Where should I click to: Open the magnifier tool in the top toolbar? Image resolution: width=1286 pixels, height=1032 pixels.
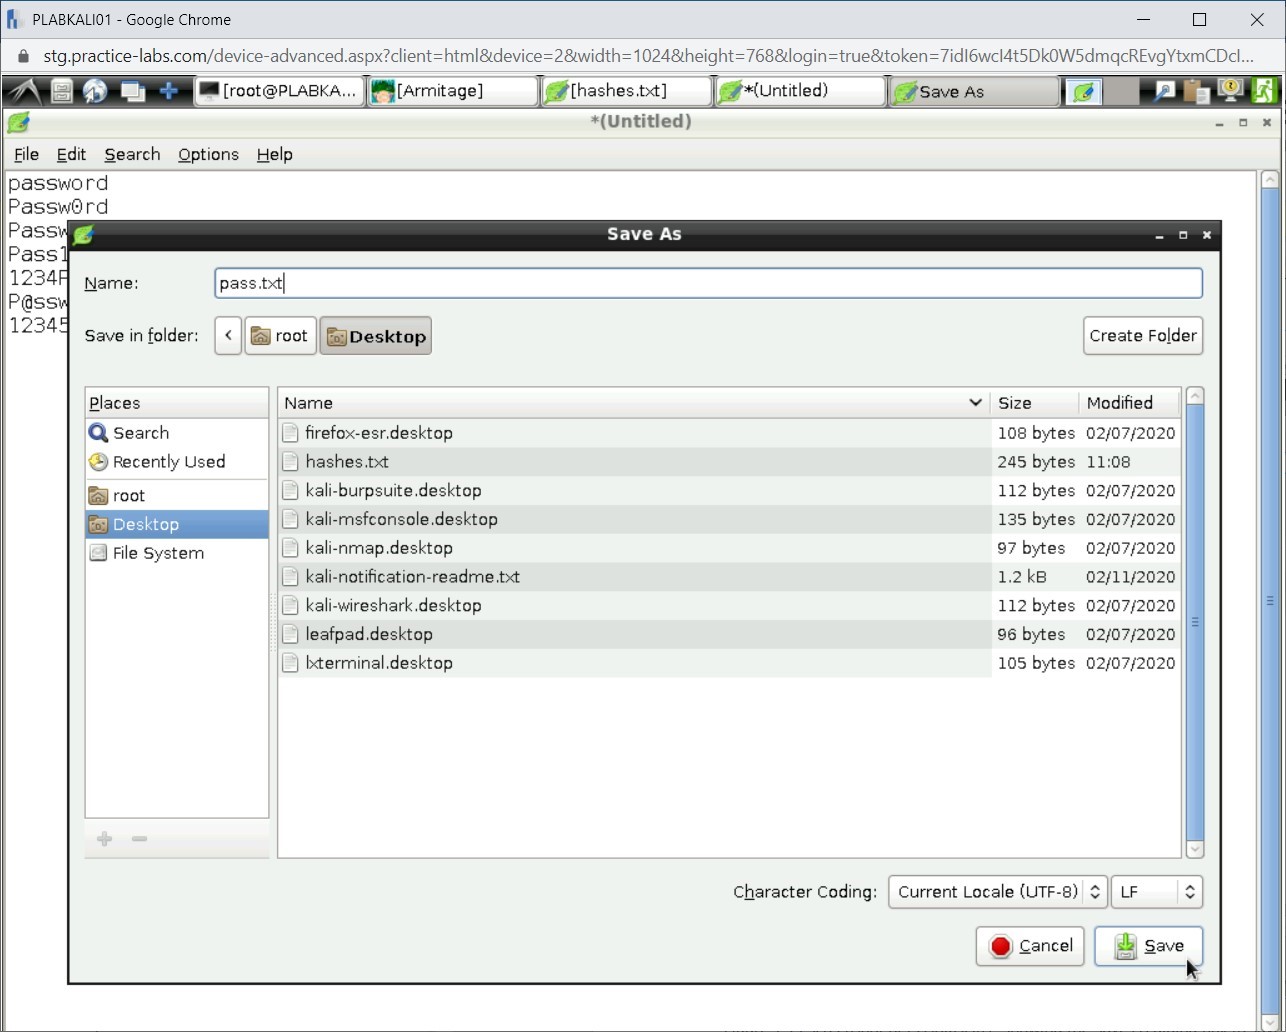pyautogui.click(x=1163, y=91)
